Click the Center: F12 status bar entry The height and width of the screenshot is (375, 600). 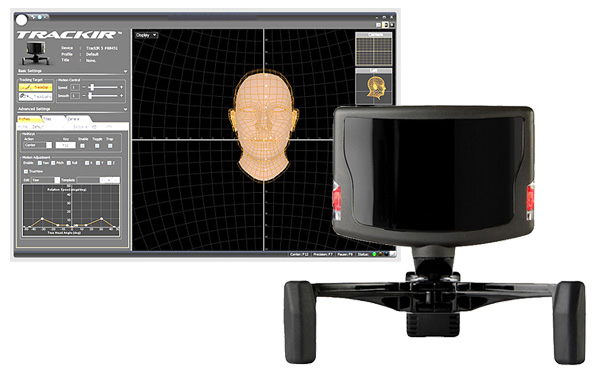click(x=300, y=254)
